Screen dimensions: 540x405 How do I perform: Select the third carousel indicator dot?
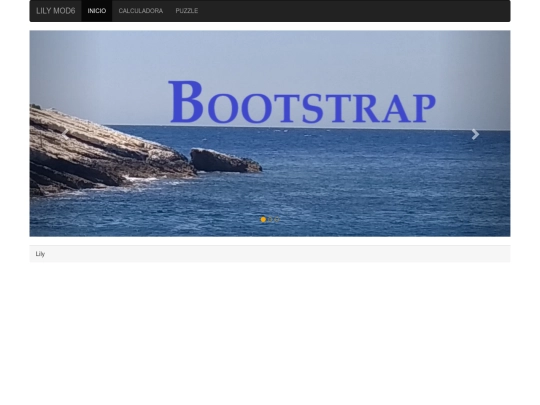tap(277, 219)
